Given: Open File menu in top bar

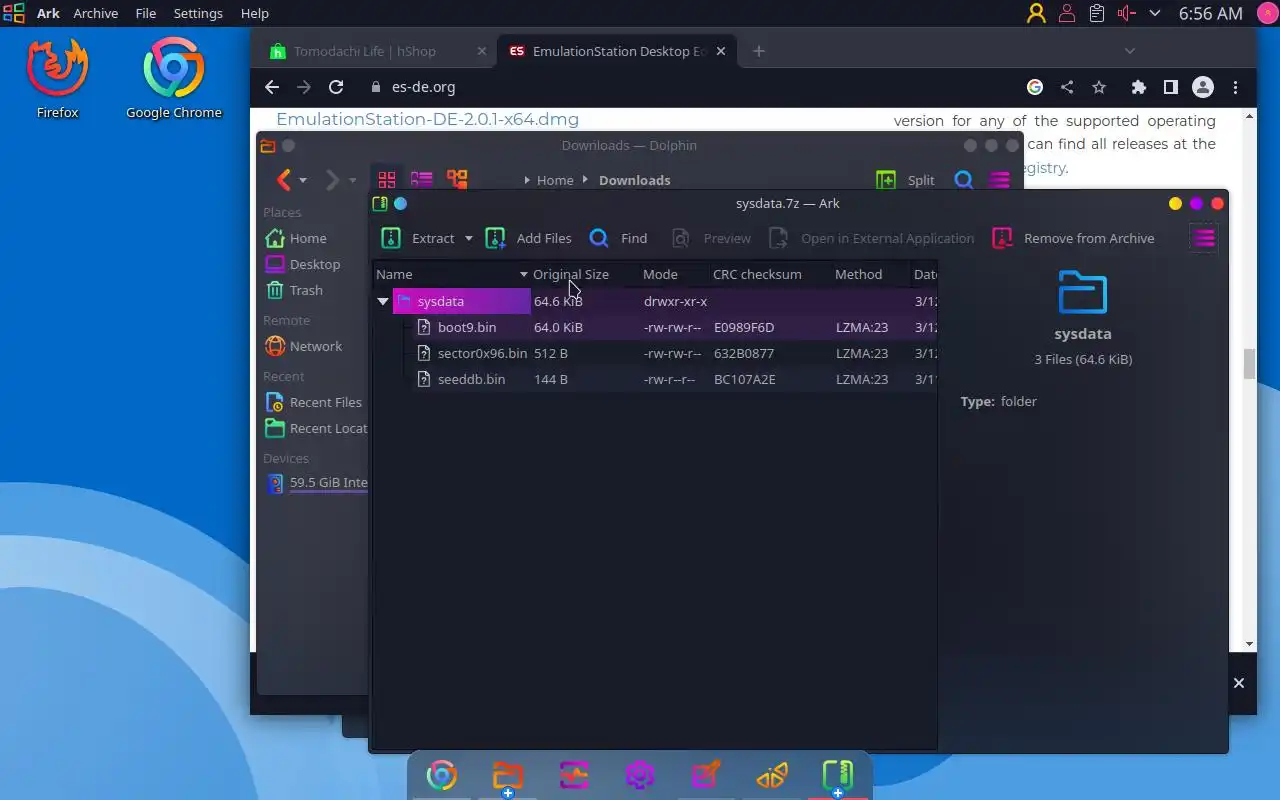Looking at the screenshot, I should 146,13.
